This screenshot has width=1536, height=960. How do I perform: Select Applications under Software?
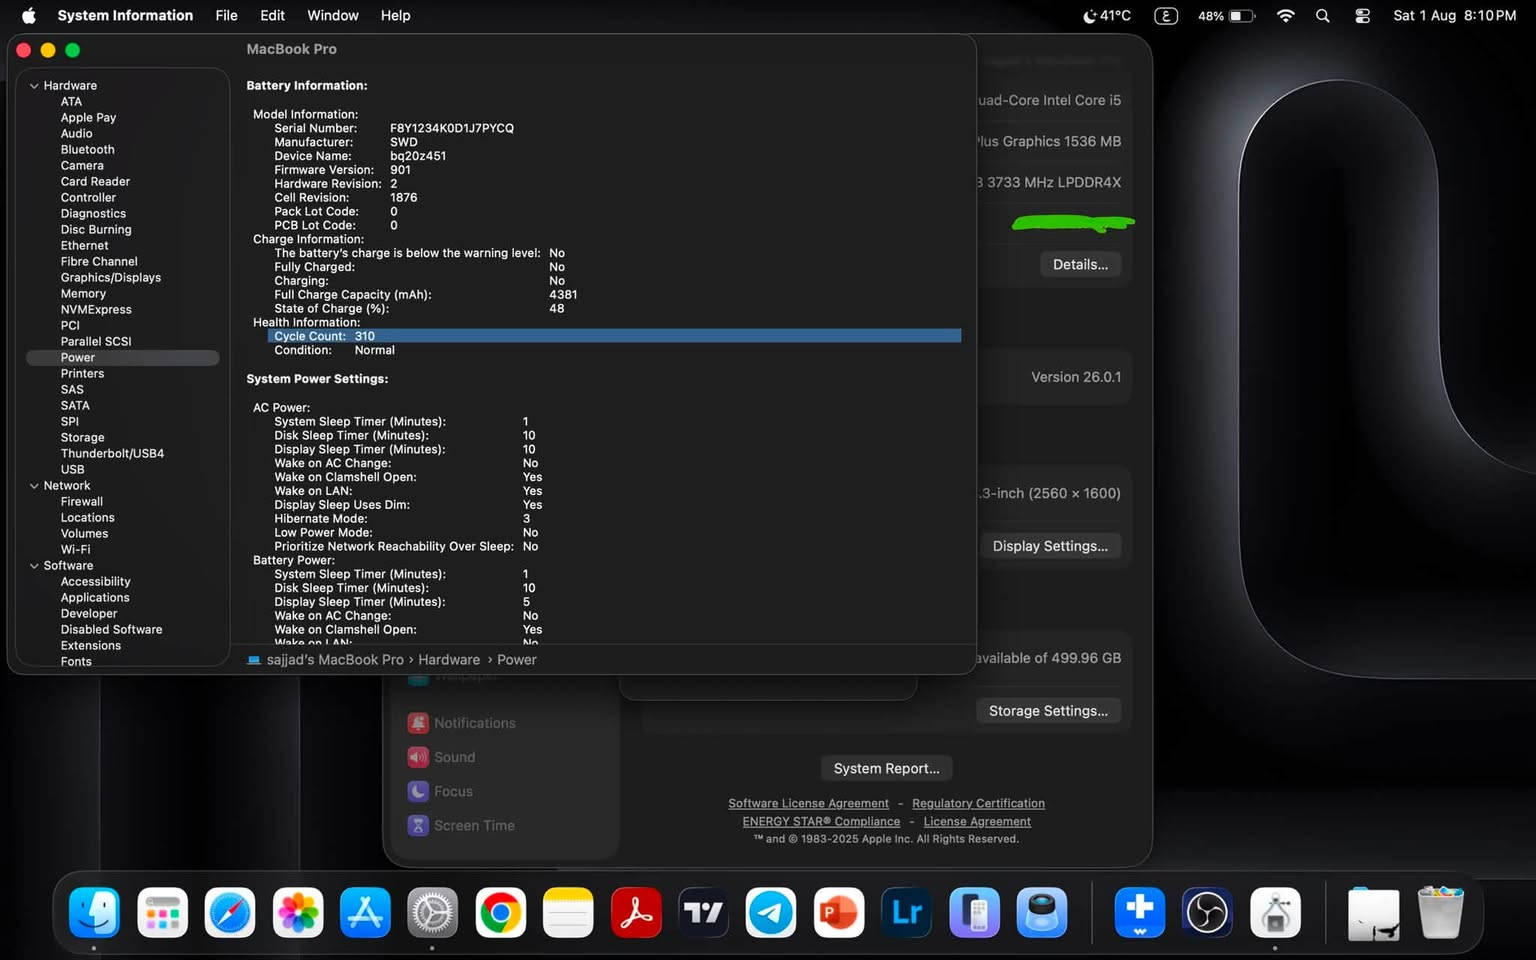95,598
